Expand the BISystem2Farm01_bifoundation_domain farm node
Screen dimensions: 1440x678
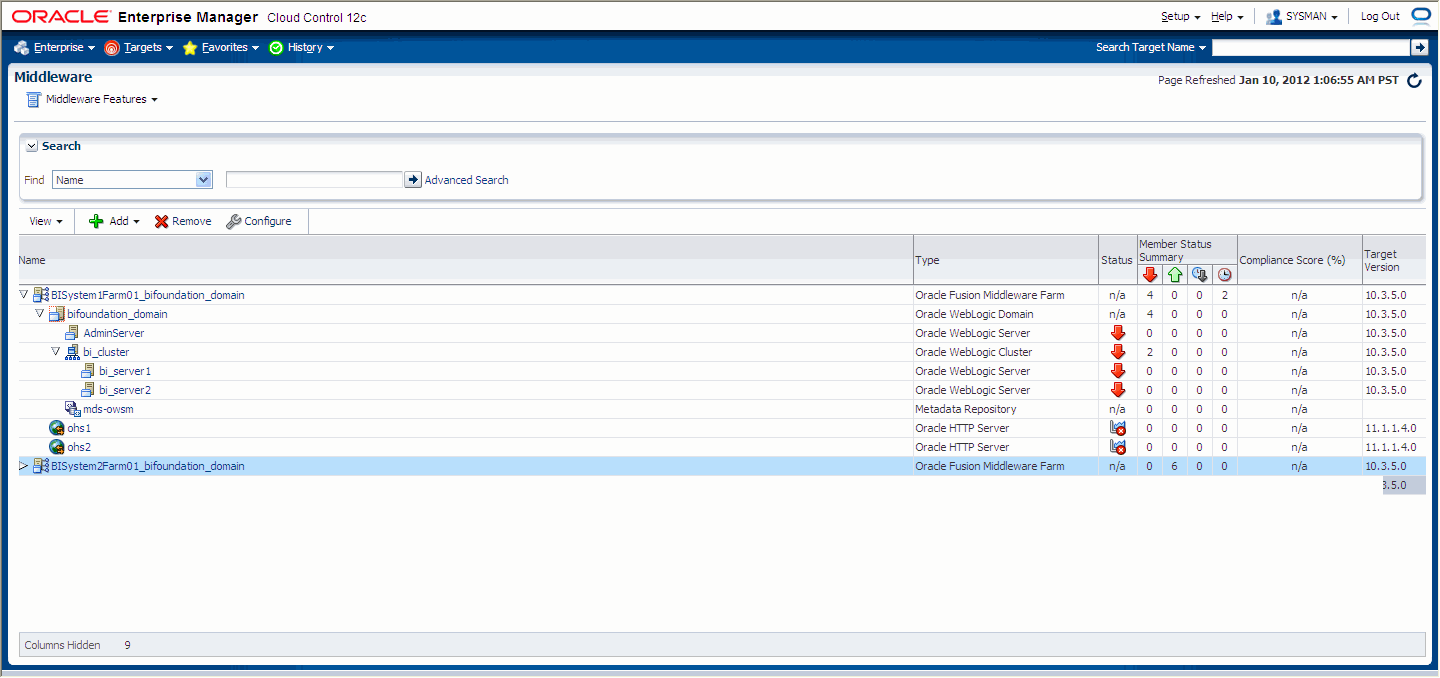tap(24, 466)
